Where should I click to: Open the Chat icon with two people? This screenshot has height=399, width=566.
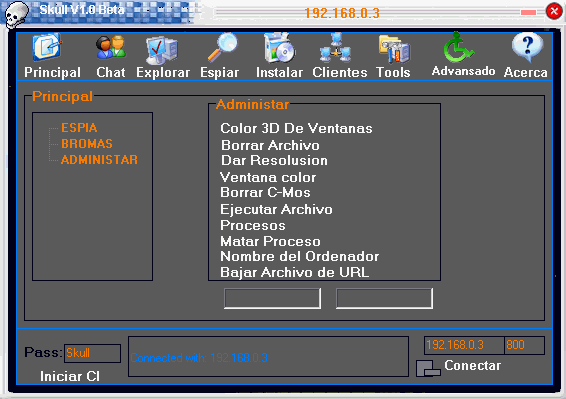(111, 47)
